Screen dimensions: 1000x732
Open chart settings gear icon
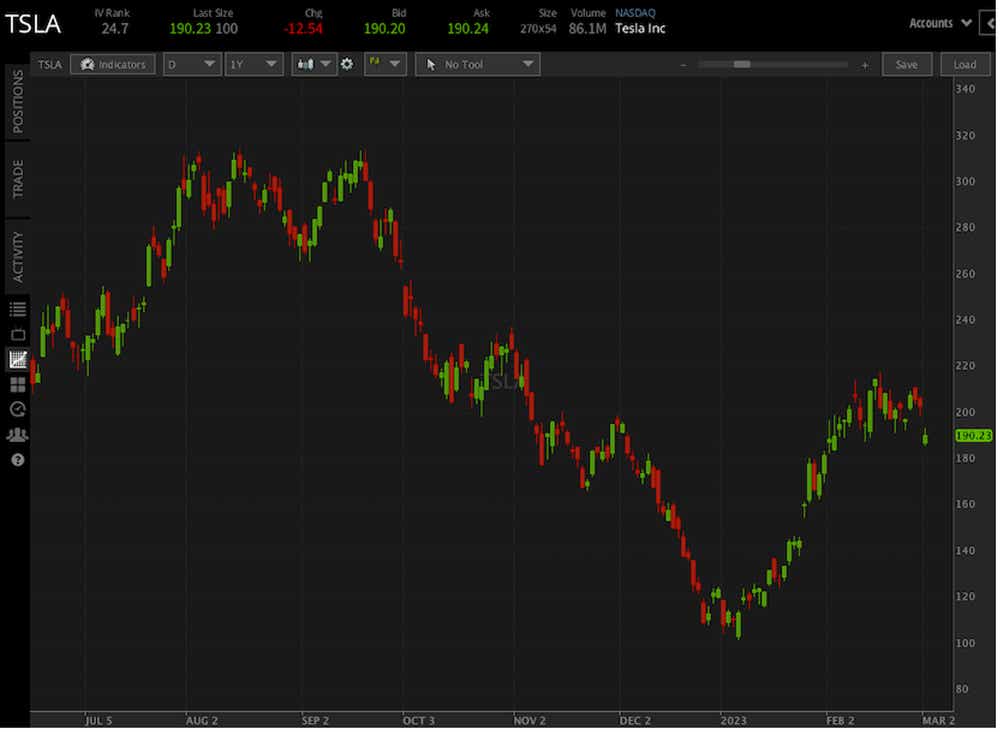coord(348,64)
